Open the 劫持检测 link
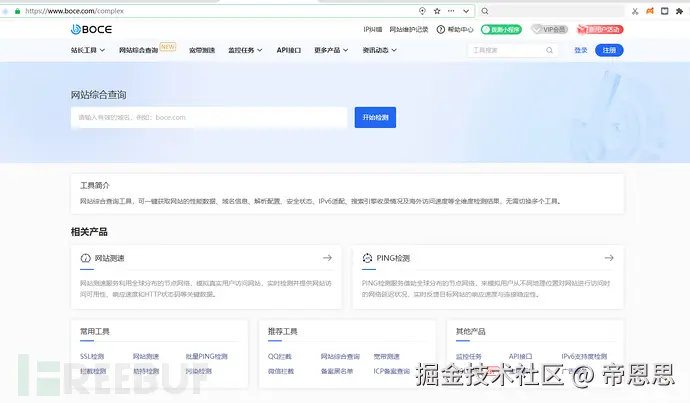 [146, 371]
